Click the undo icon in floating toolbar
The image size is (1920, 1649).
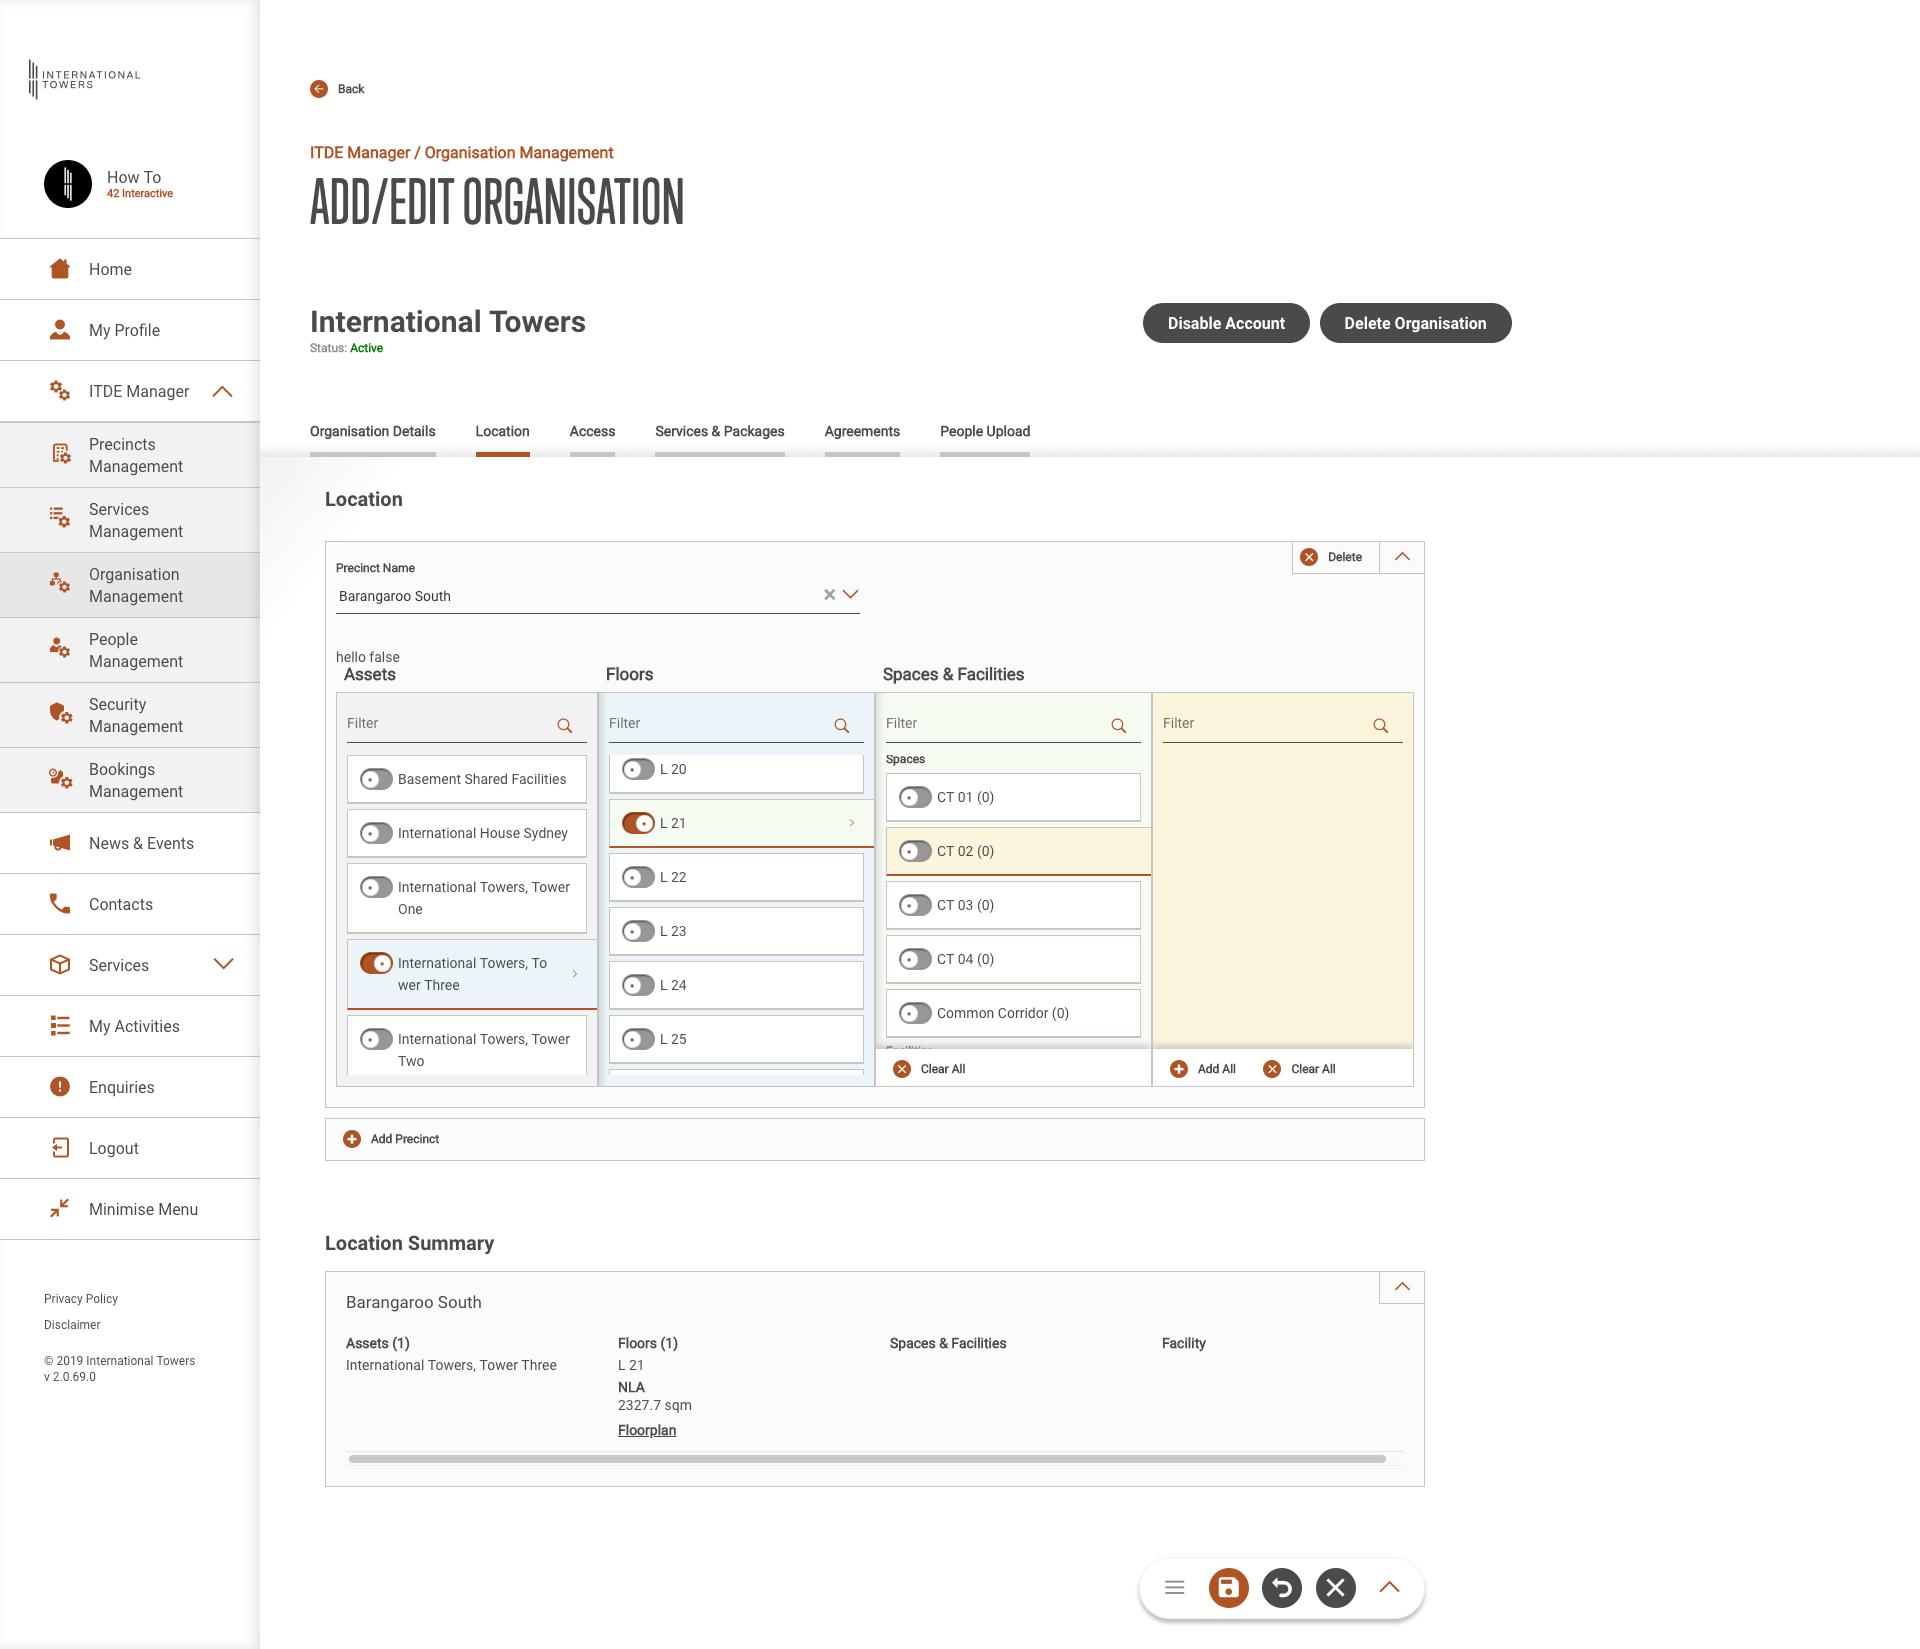pos(1282,1587)
